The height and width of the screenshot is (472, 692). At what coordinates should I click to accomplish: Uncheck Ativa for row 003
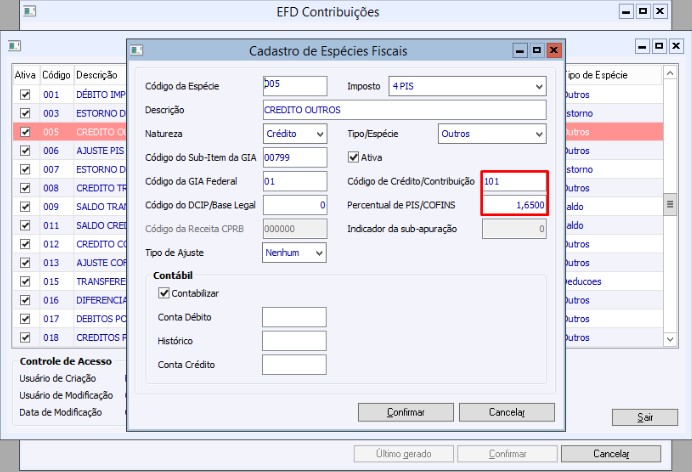(x=25, y=113)
